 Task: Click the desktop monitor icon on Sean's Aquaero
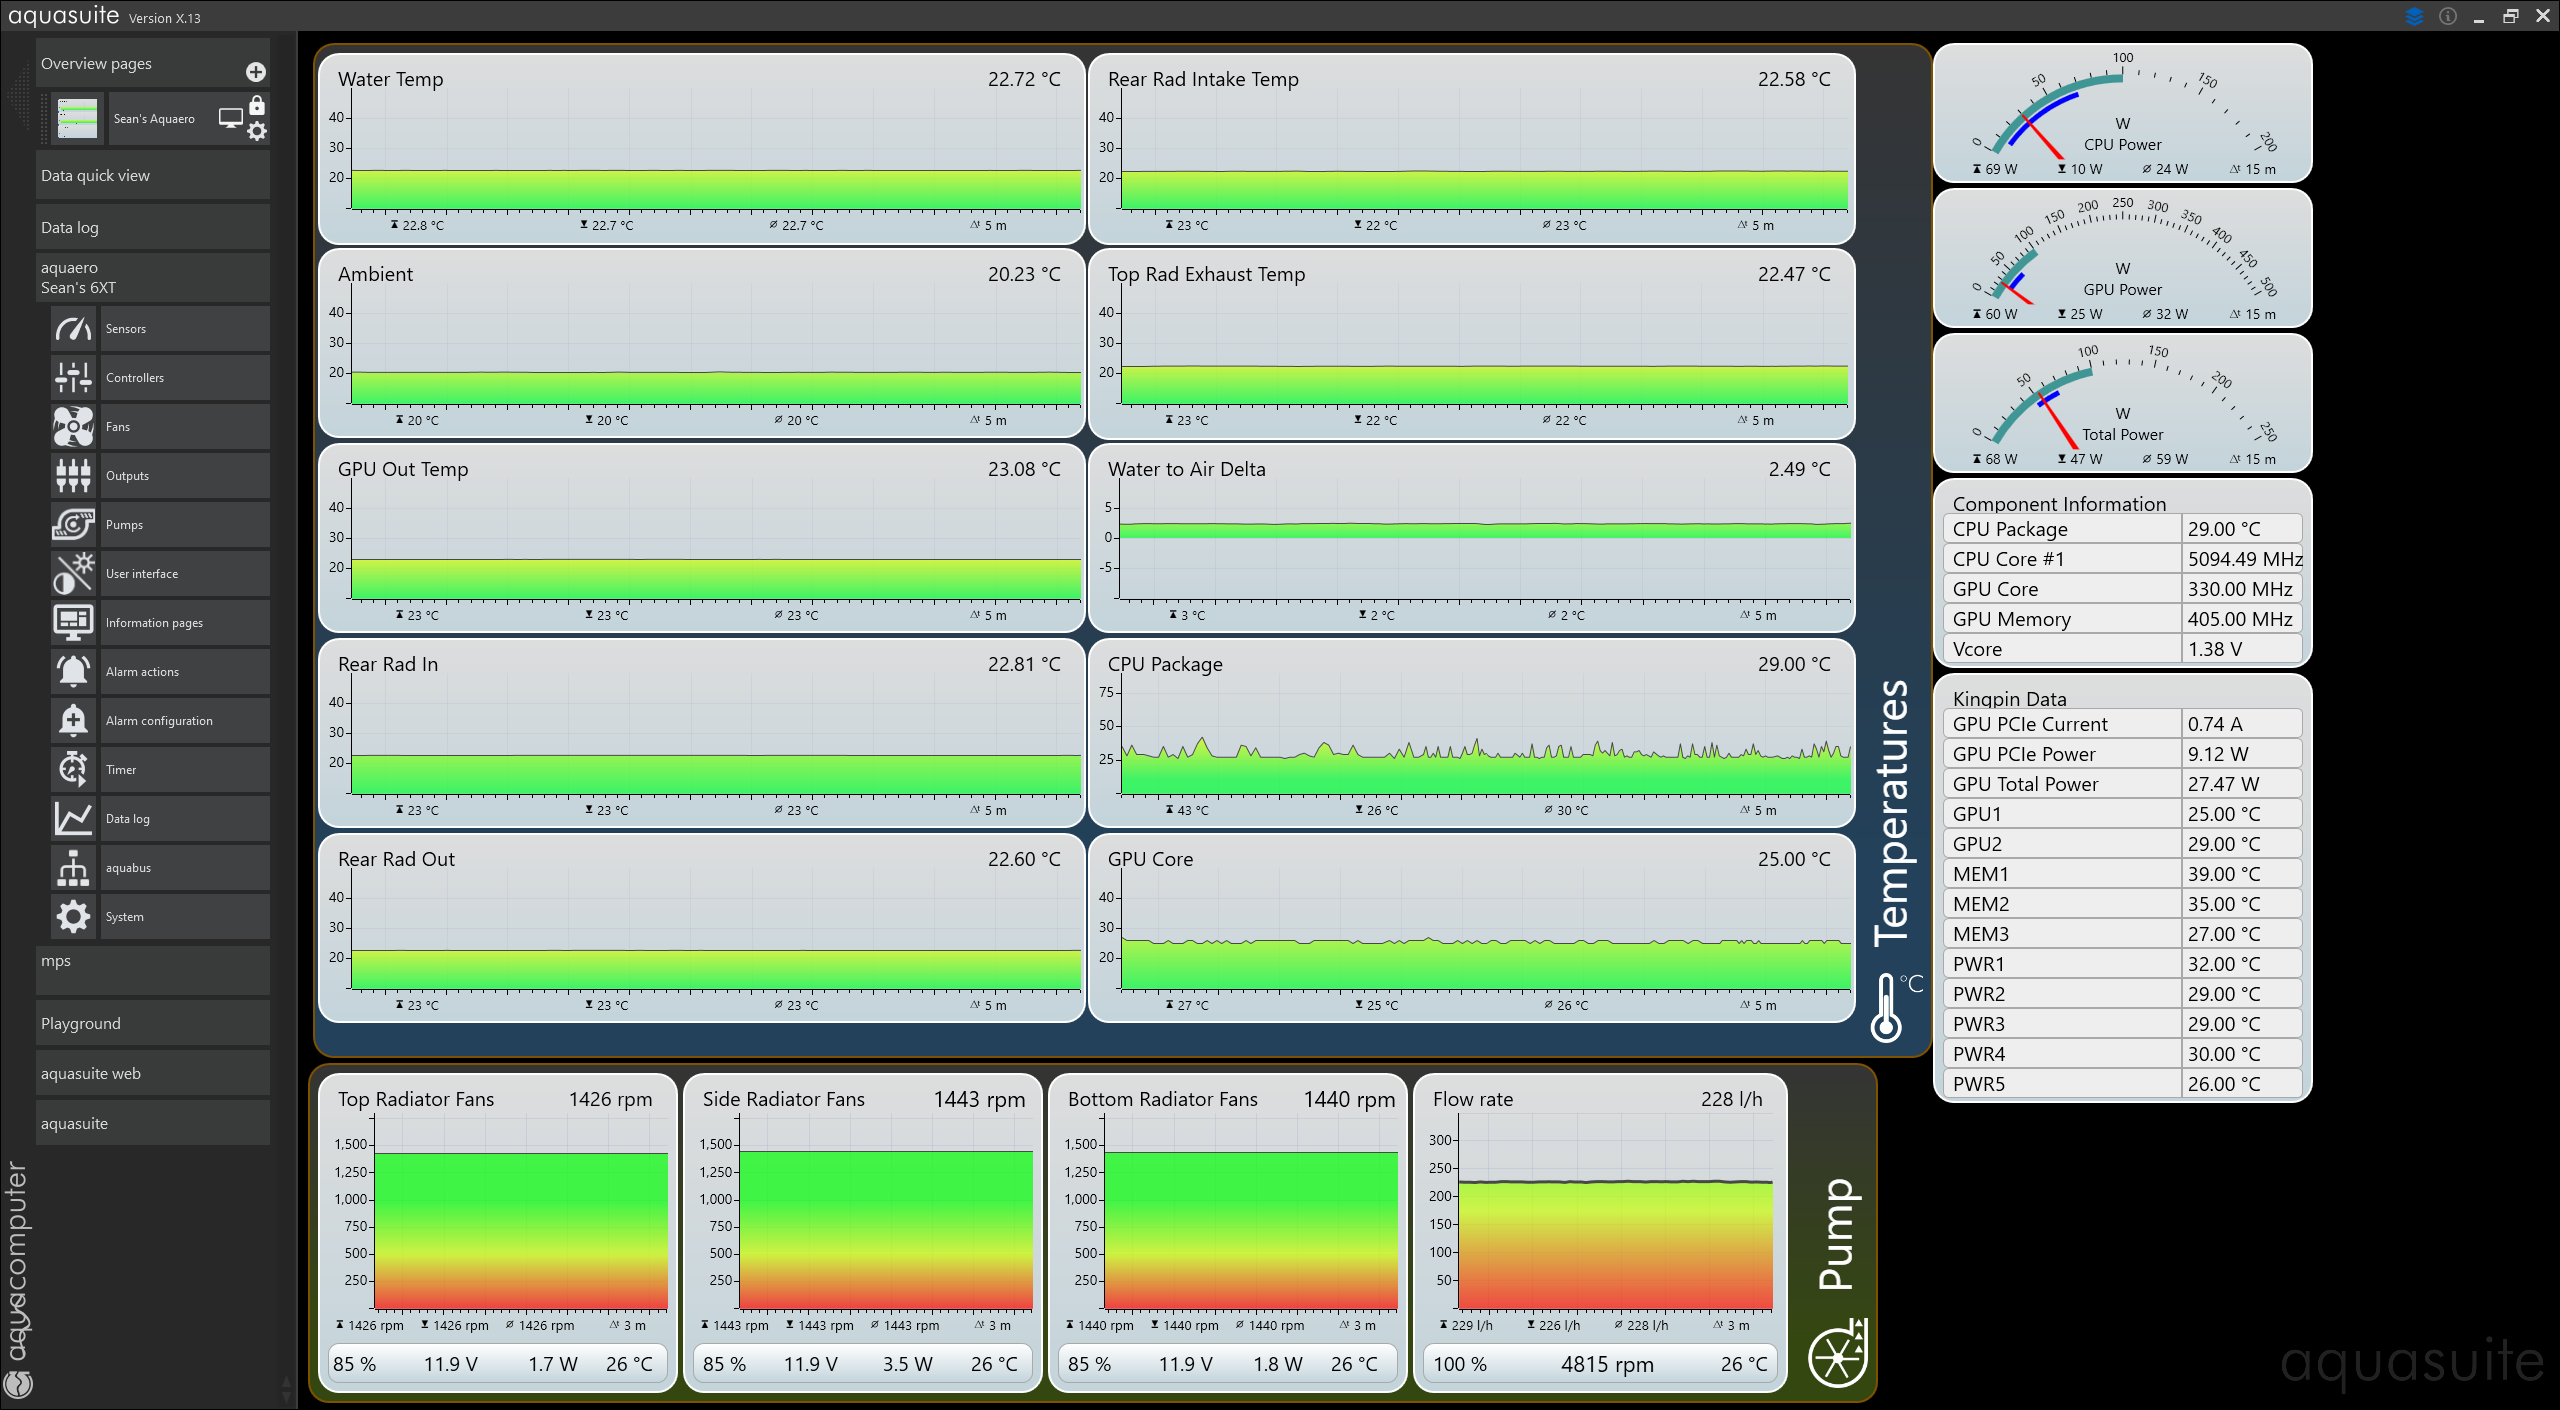tap(230, 118)
